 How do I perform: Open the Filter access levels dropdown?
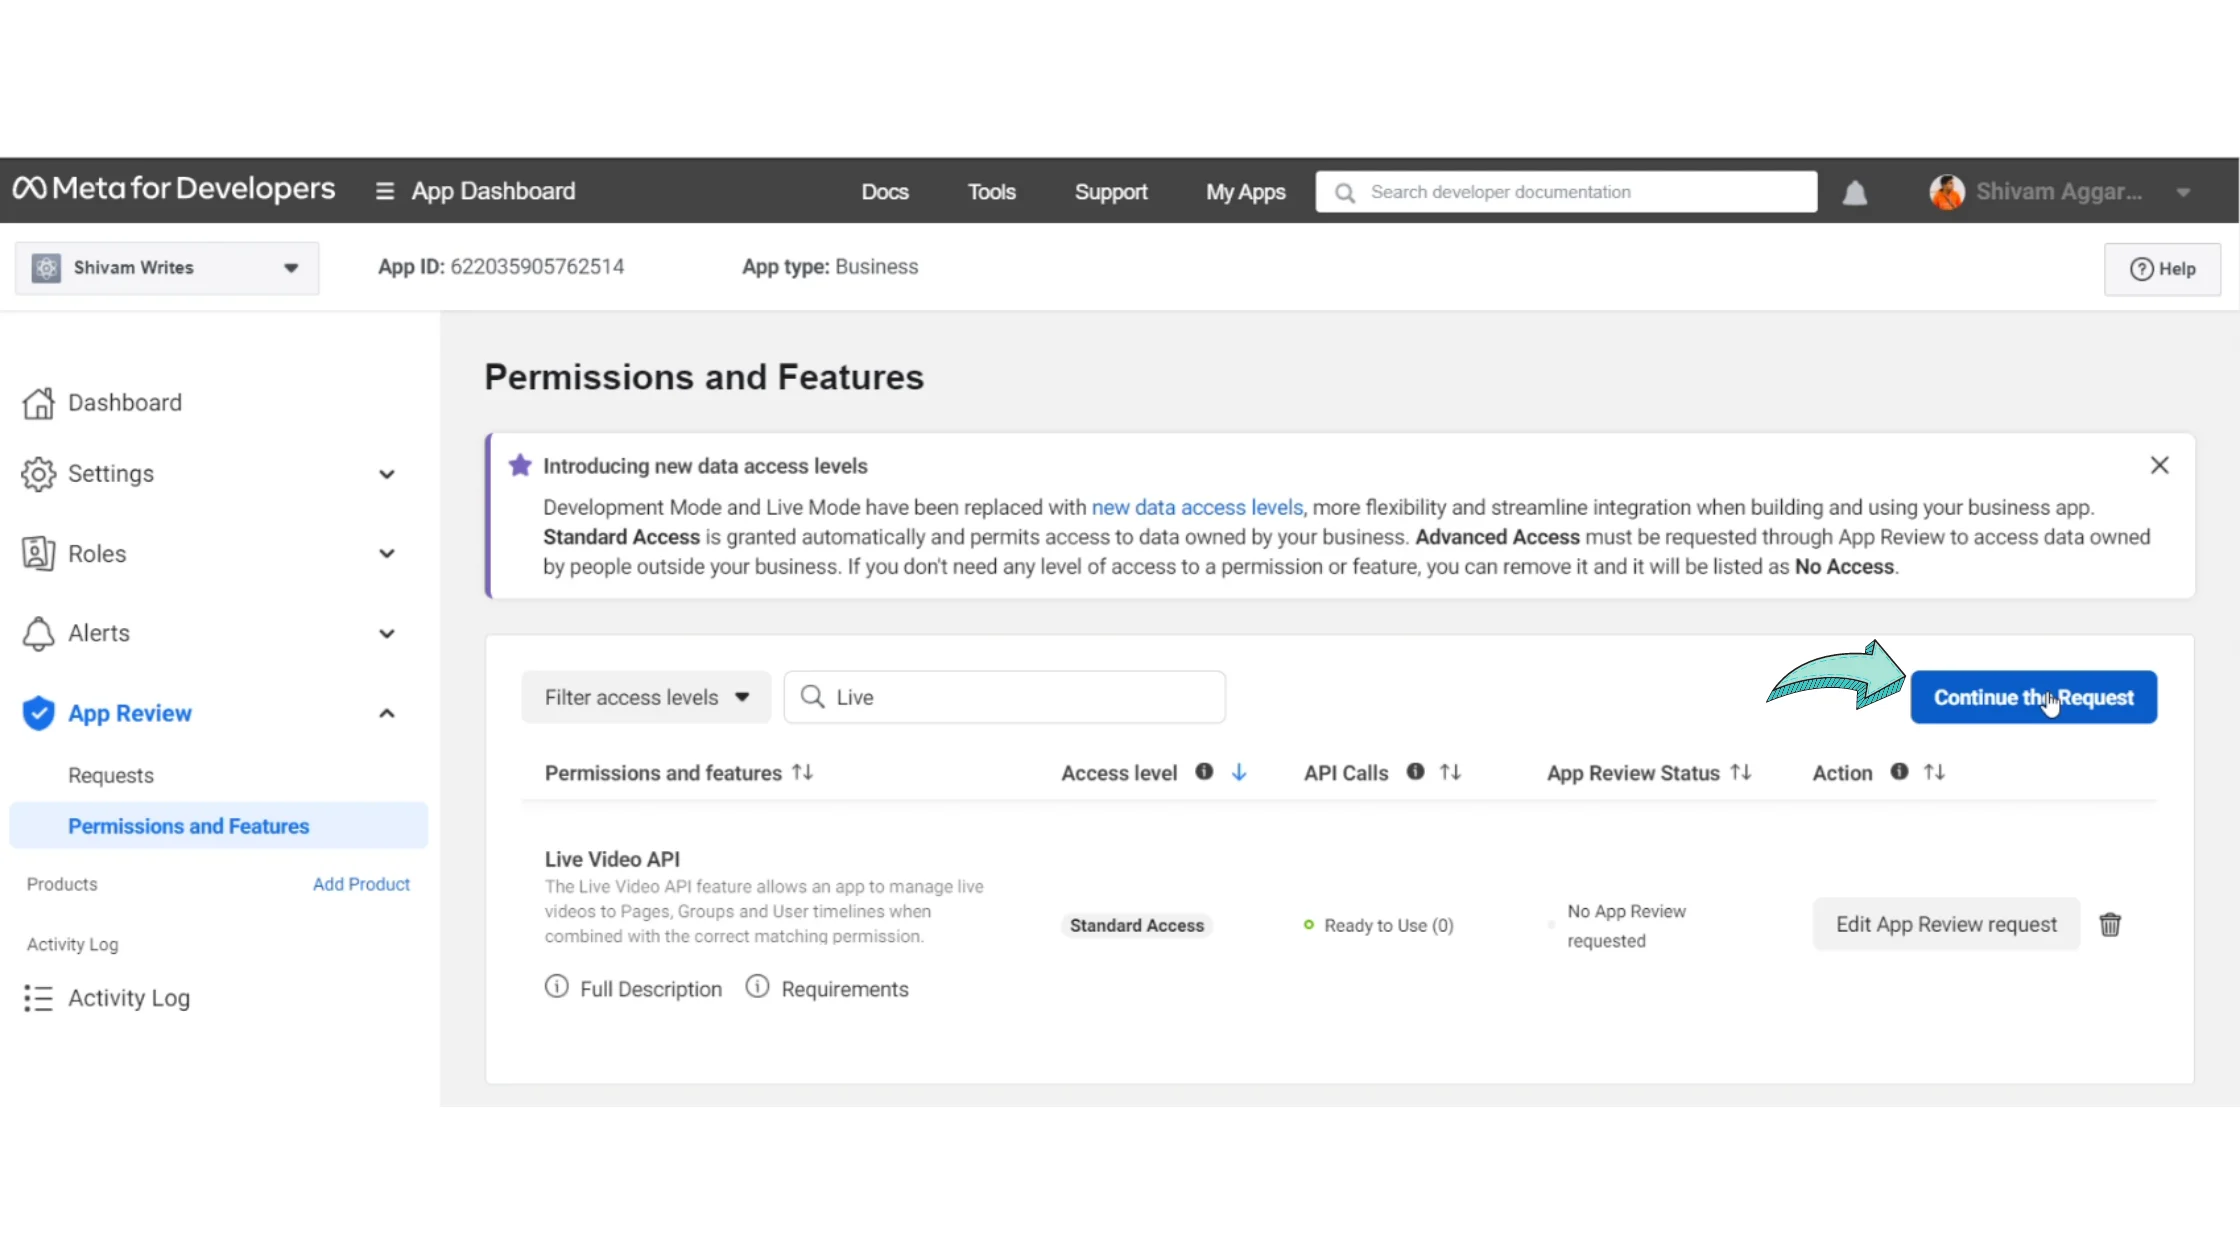coord(646,697)
